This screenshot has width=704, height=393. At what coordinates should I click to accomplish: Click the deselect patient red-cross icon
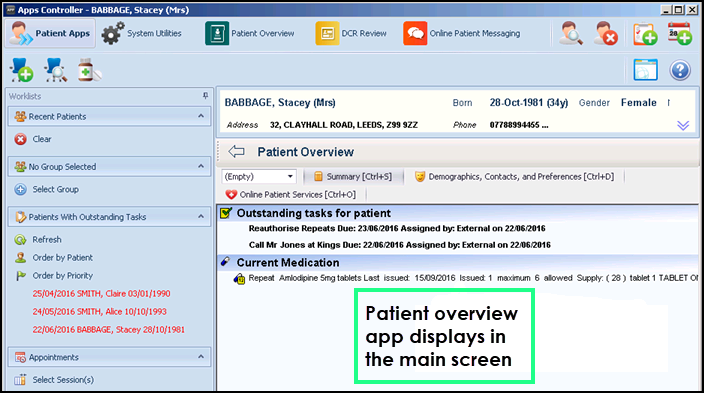[x=605, y=33]
